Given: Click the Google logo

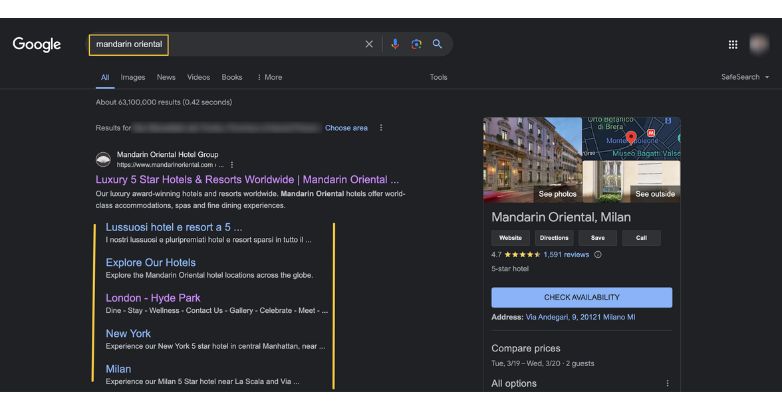Looking at the screenshot, I should 37,44.
